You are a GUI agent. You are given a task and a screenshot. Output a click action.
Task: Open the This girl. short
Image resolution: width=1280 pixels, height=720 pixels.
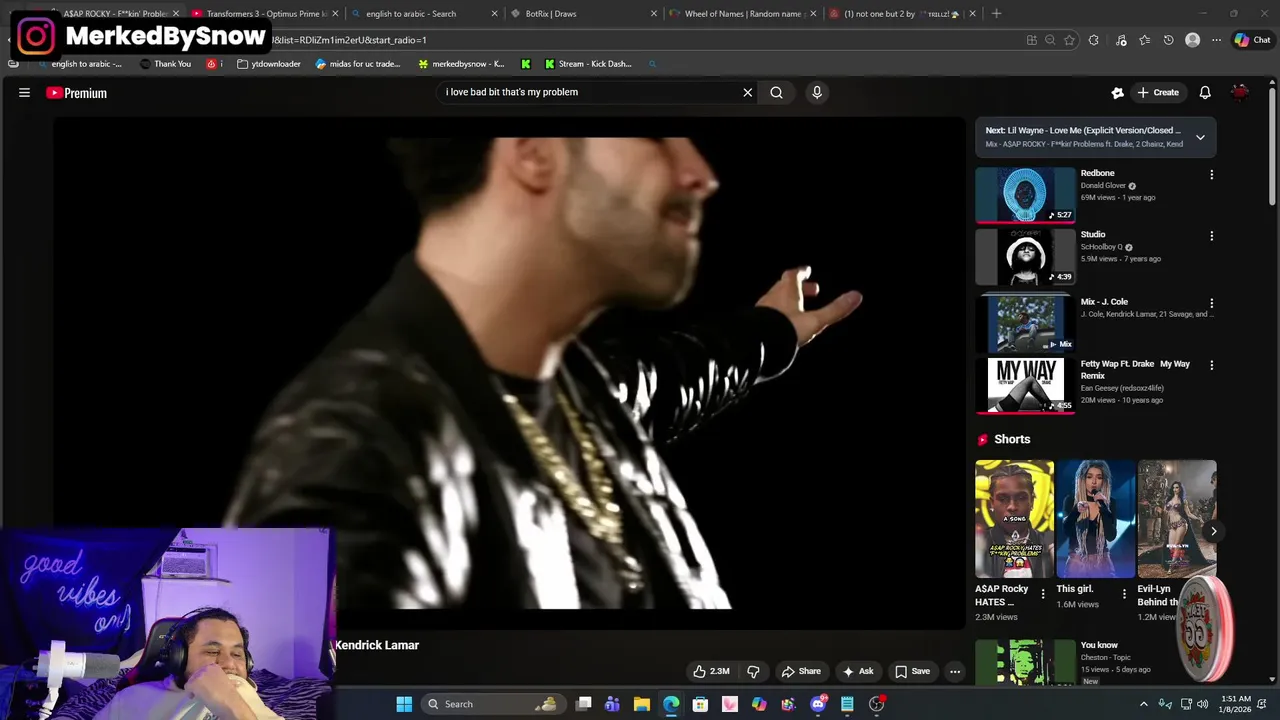coord(1096,519)
